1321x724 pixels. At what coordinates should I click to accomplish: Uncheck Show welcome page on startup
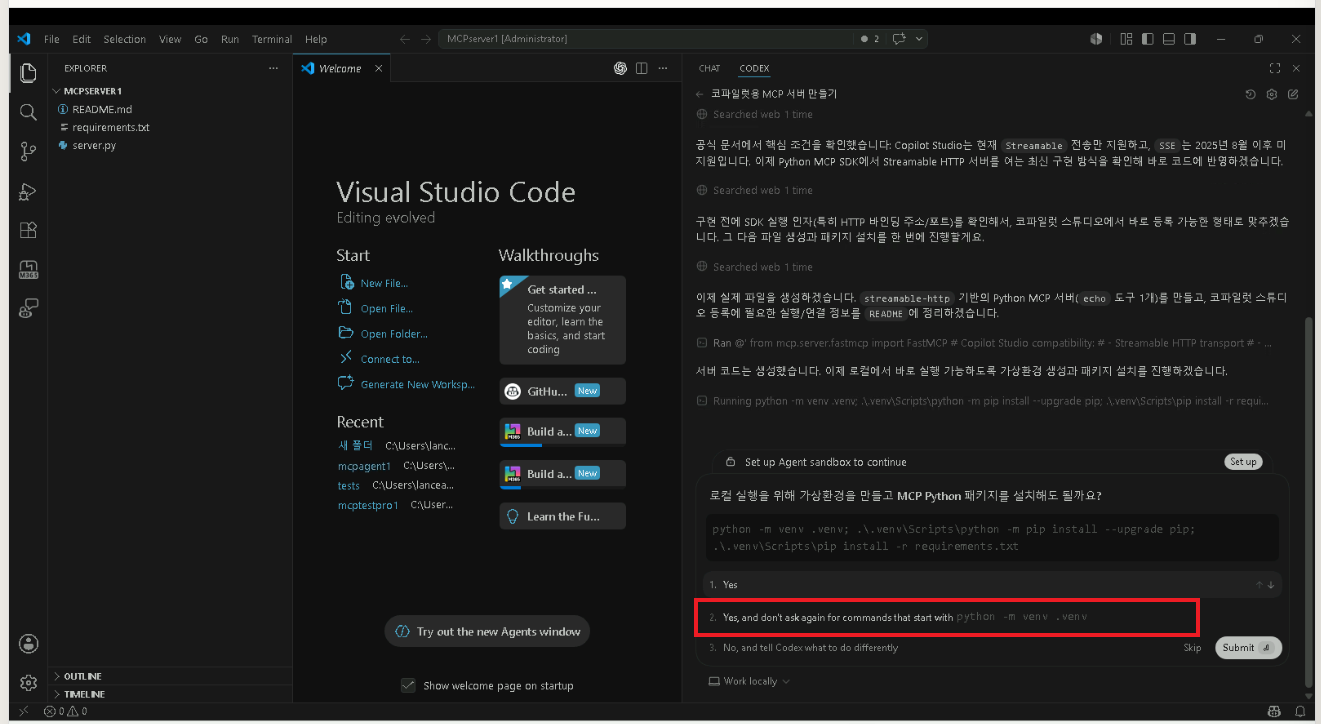tap(407, 685)
